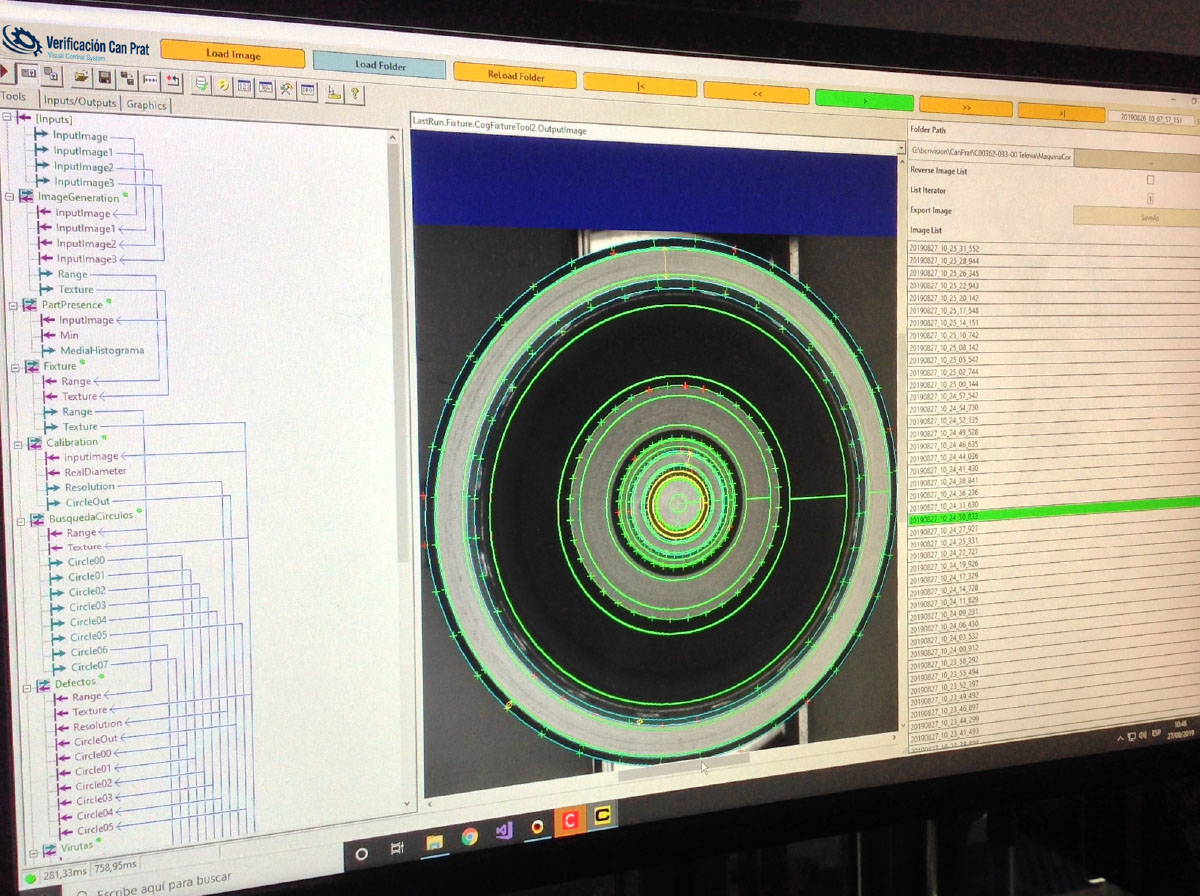Viewport: 1200px width, 896px height.
Task: Select CircleOut under Defectos
Action: [95, 740]
